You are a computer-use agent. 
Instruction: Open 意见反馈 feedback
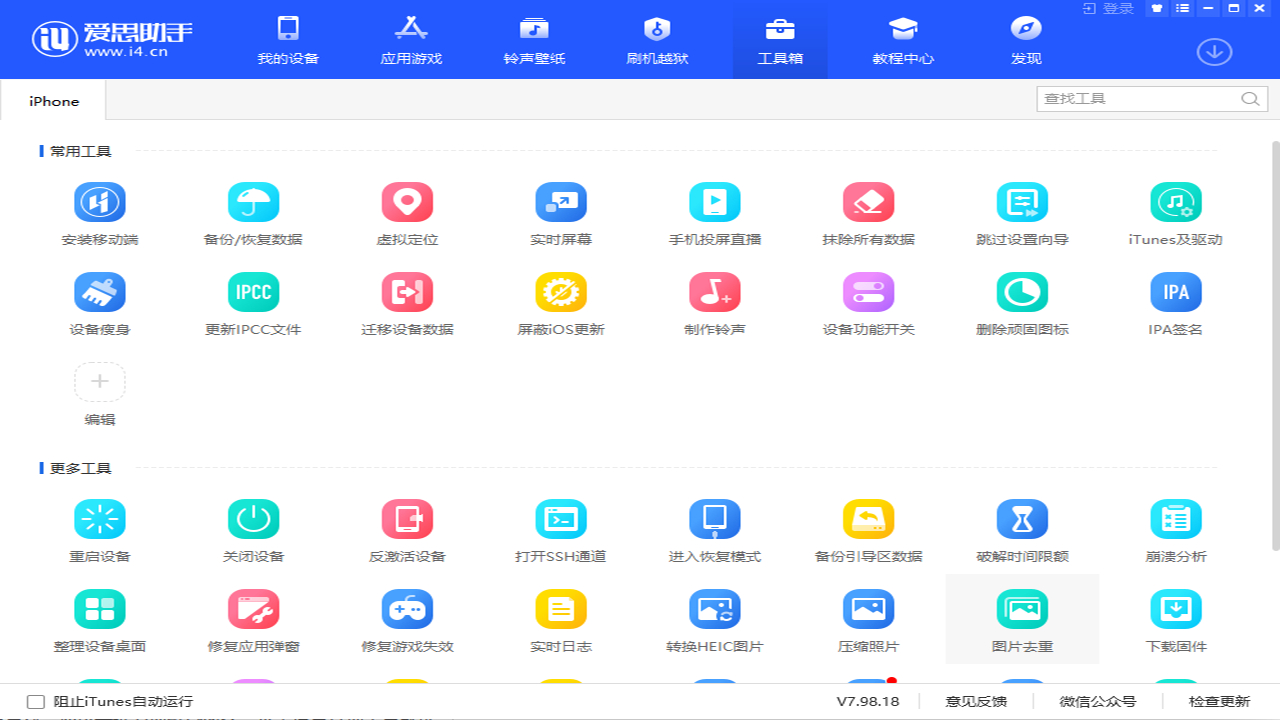(975, 701)
